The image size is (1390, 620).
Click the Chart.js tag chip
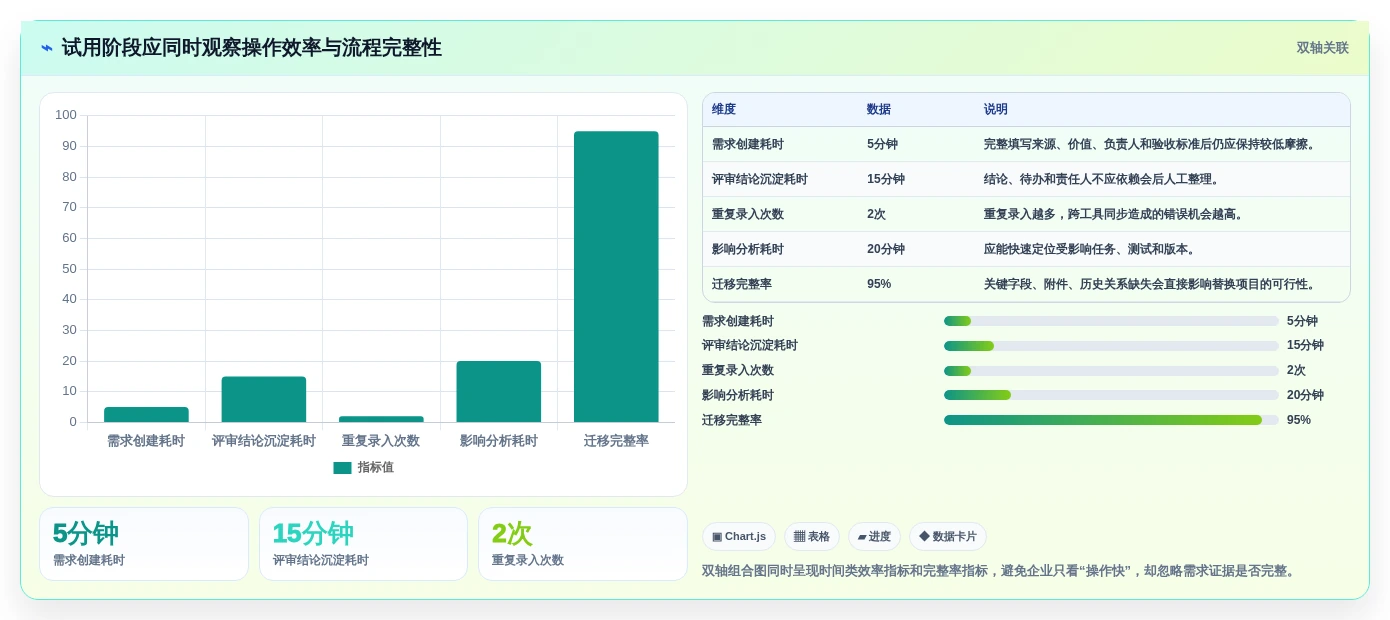click(x=739, y=537)
